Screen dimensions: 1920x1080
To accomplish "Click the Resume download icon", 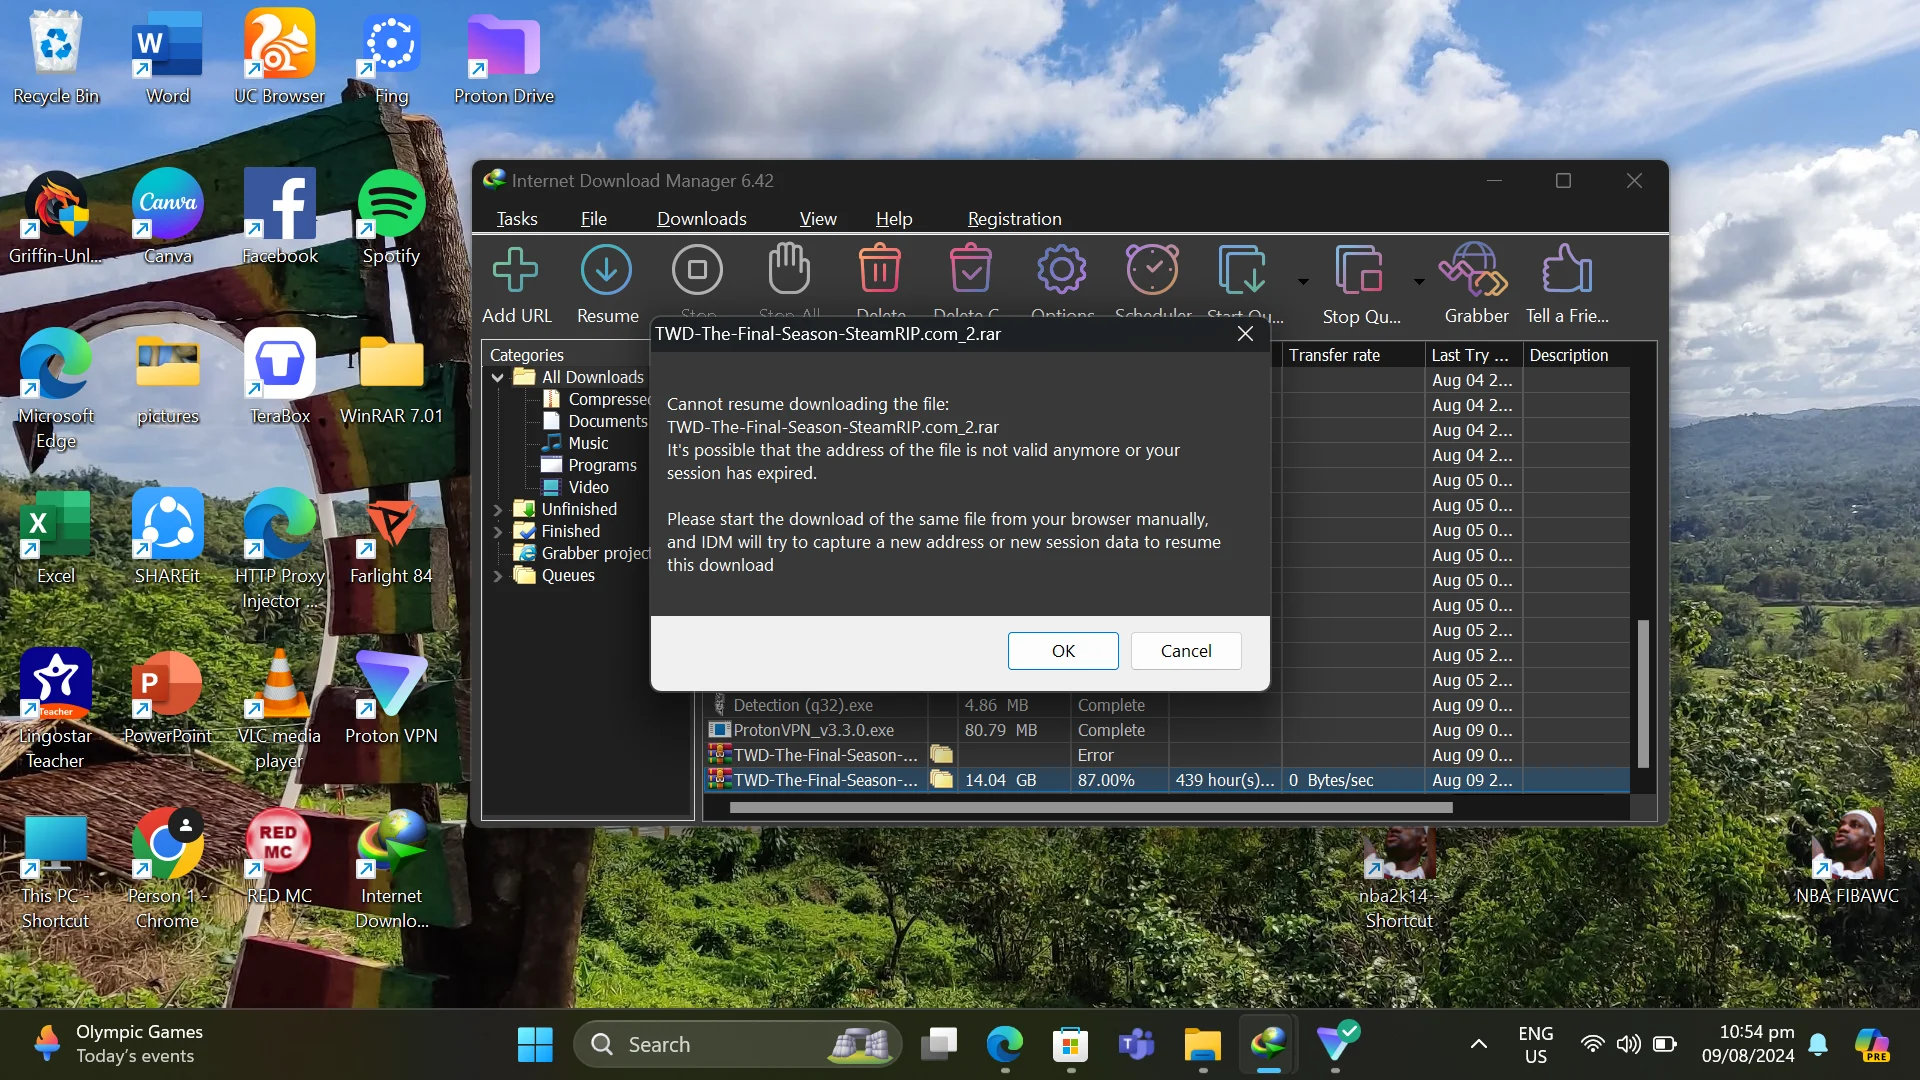I will (606, 271).
